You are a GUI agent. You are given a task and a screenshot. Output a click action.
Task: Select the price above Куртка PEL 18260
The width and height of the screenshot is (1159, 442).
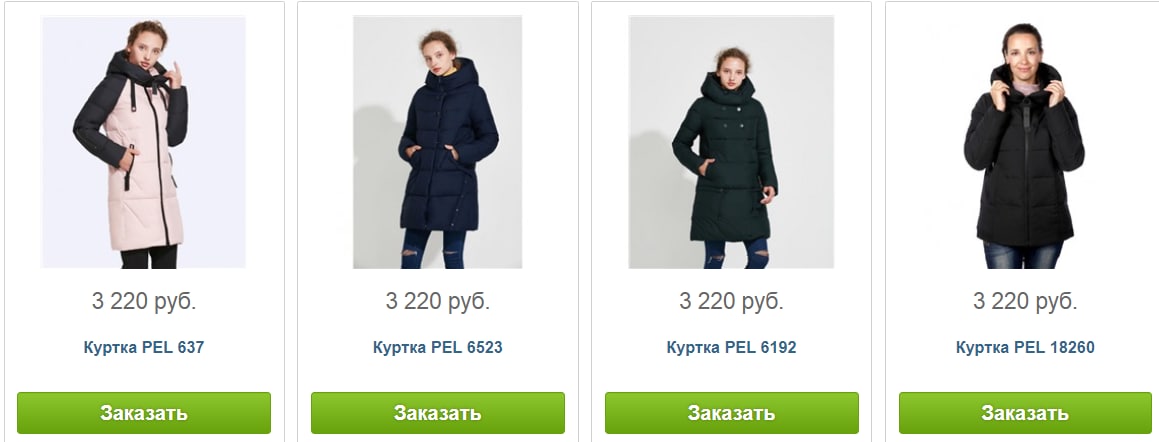1025,302
